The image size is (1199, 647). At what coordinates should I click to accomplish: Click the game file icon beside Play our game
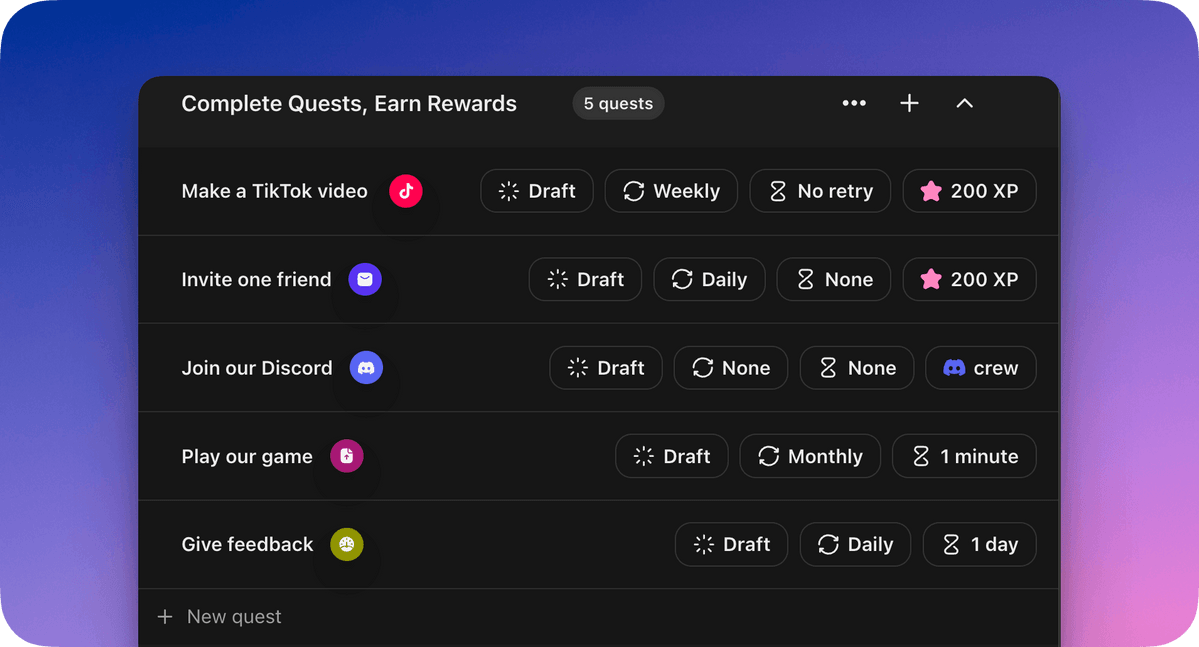pyautogui.click(x=347, y=456)
